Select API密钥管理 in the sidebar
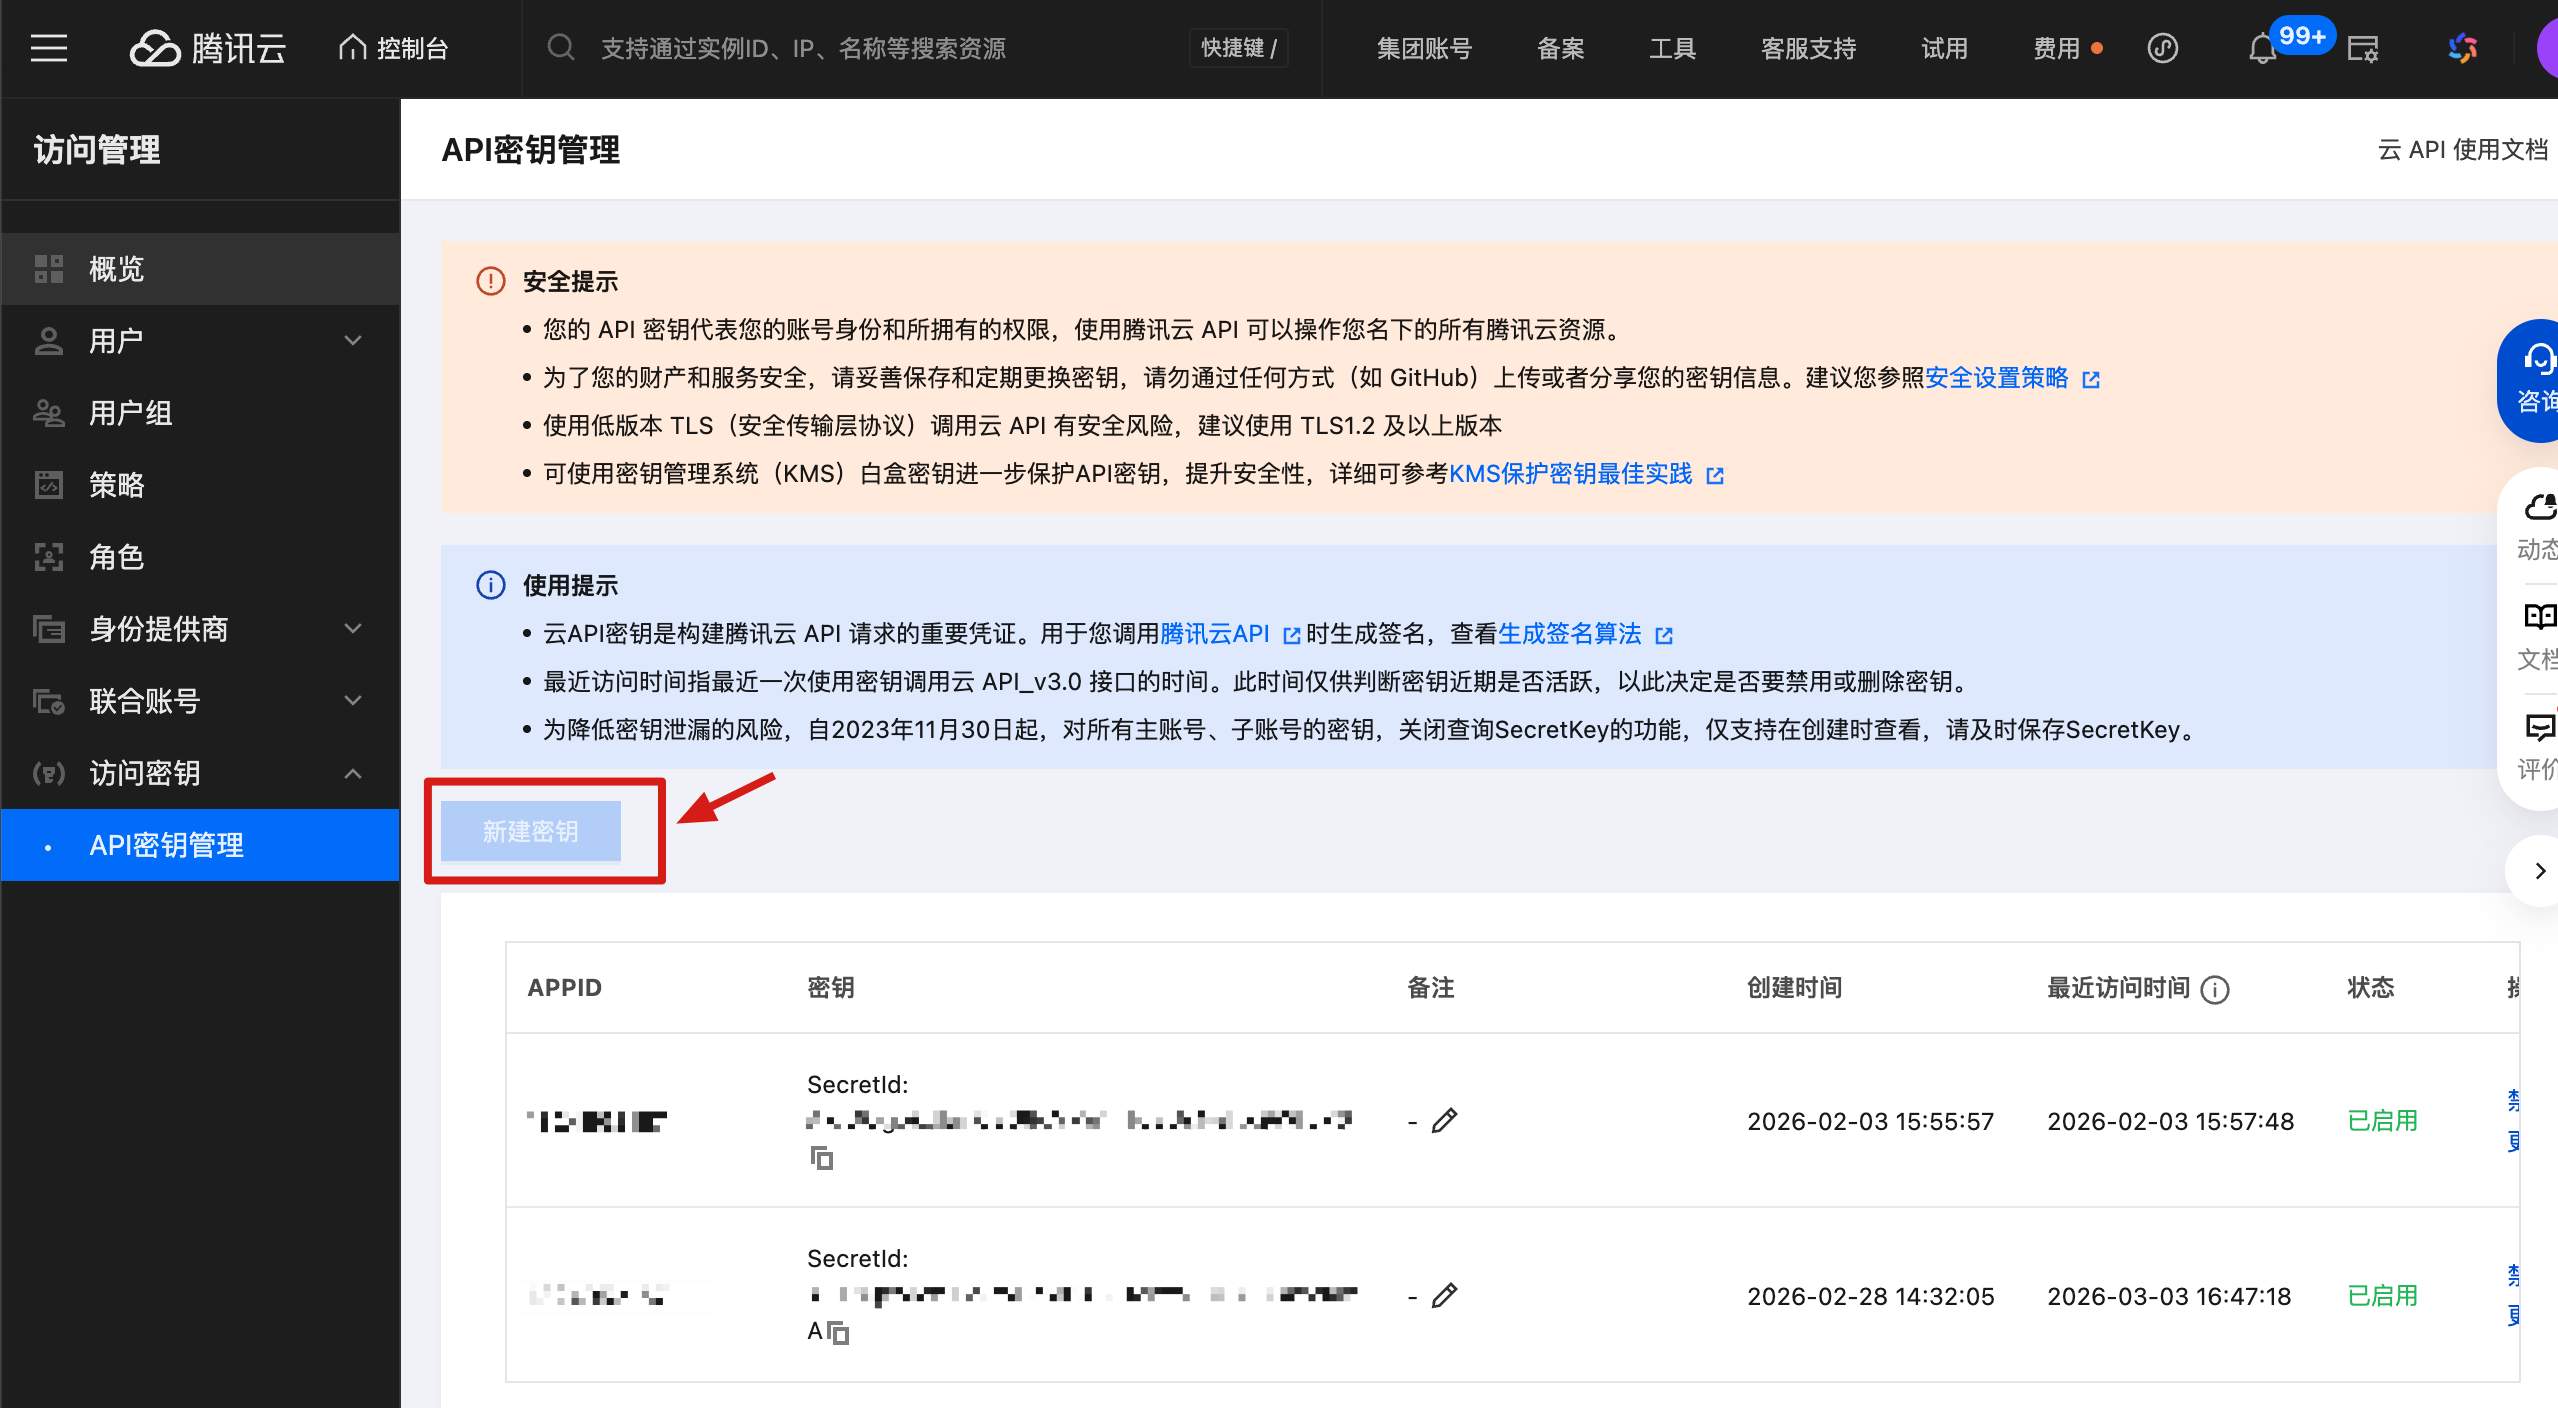Image resolution: width=2558 pixels, height=1408 pixels. tap(167, 845)
